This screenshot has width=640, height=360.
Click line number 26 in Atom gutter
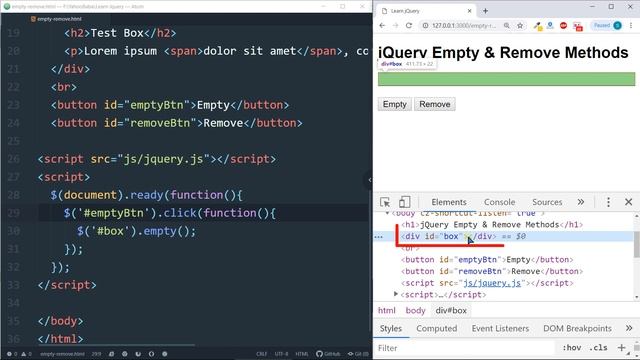13,159
